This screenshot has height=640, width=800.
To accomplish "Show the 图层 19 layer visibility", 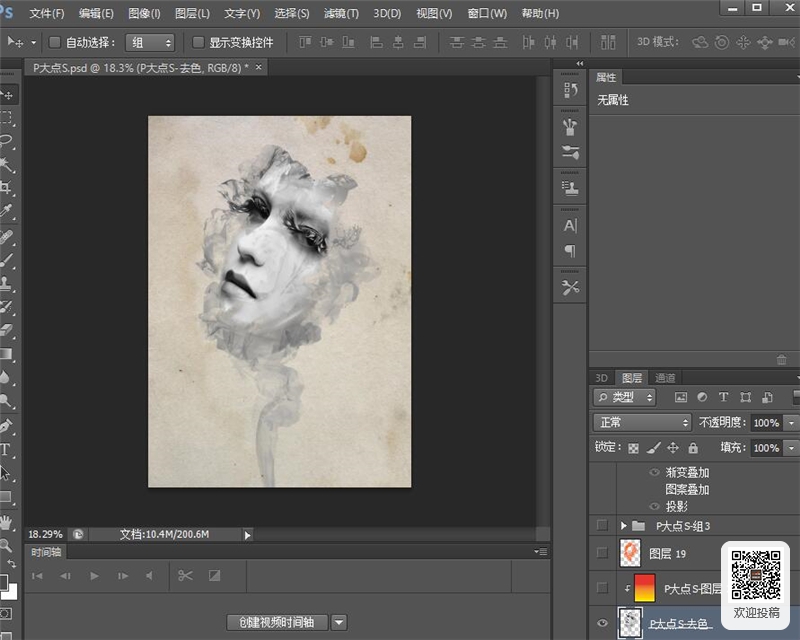I will pyautogui.click(x=602, y=553).
